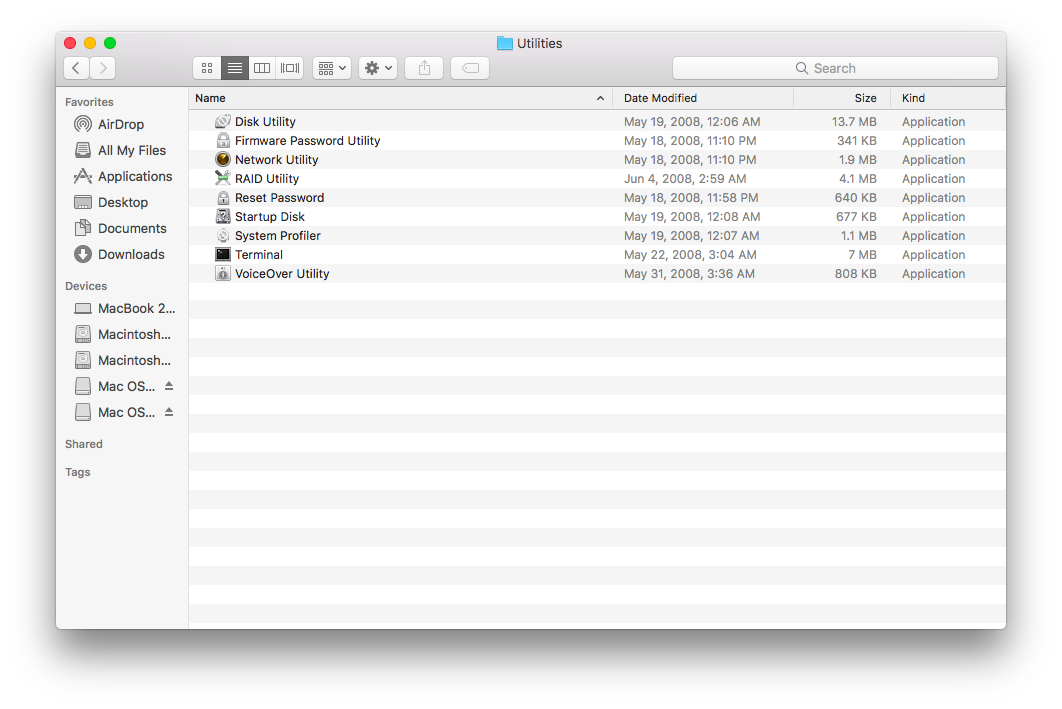Sort by the Kind column header

pos(948,98)
